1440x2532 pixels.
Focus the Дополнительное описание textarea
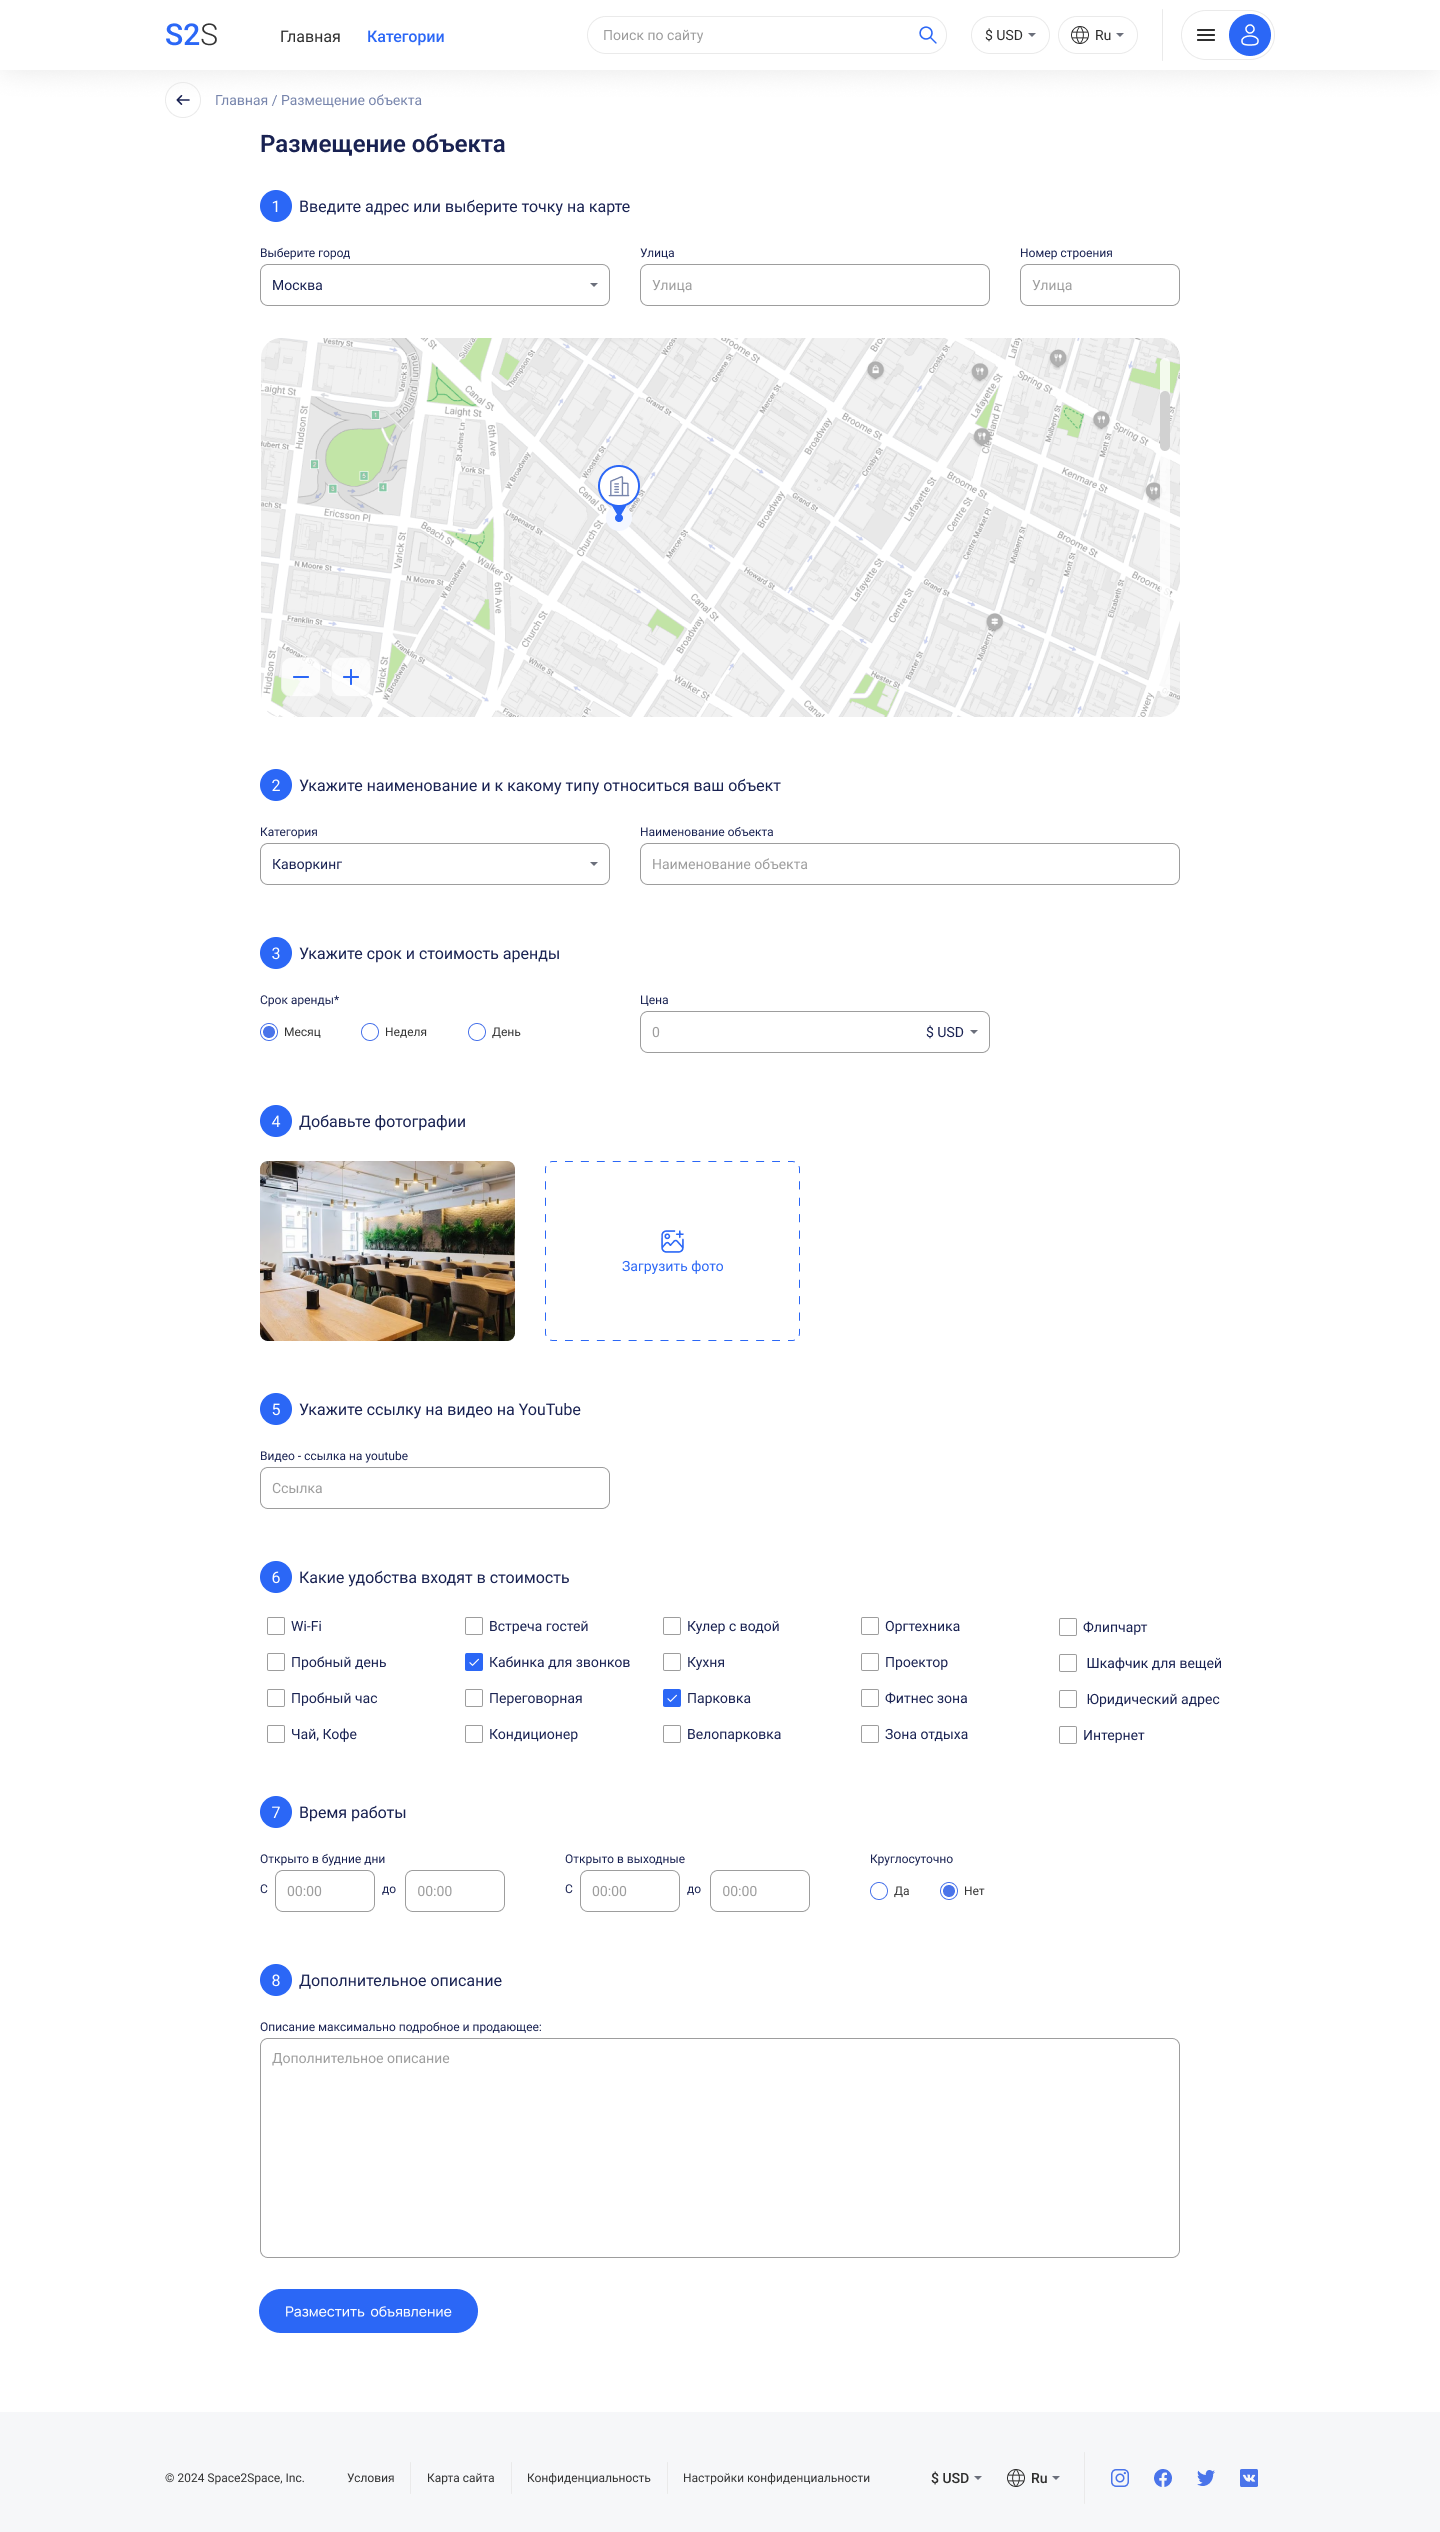(x=720, y=2148)
